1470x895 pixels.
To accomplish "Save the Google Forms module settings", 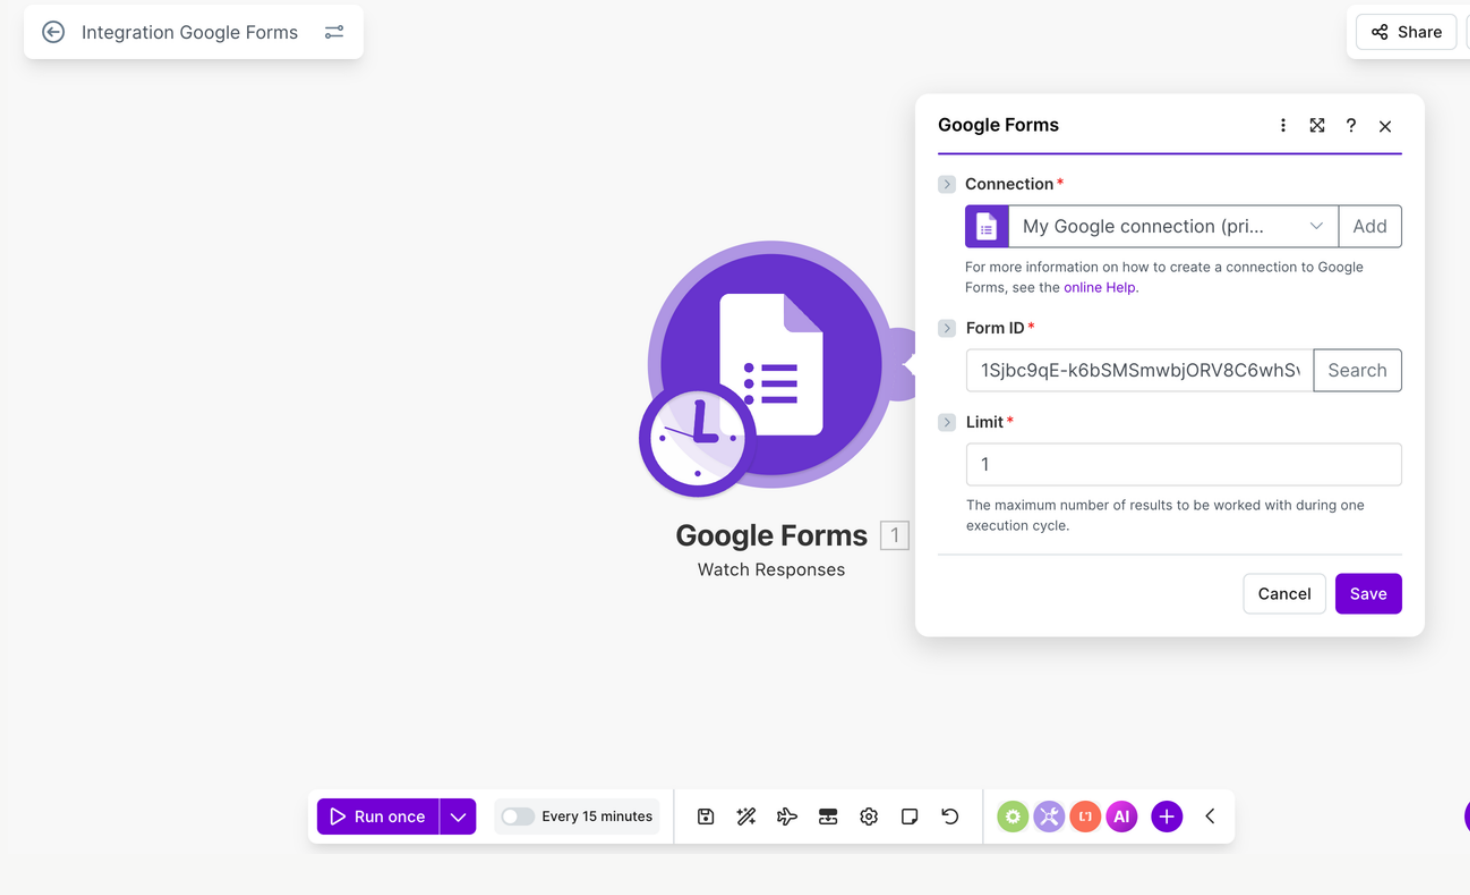I will point(1368,594).
